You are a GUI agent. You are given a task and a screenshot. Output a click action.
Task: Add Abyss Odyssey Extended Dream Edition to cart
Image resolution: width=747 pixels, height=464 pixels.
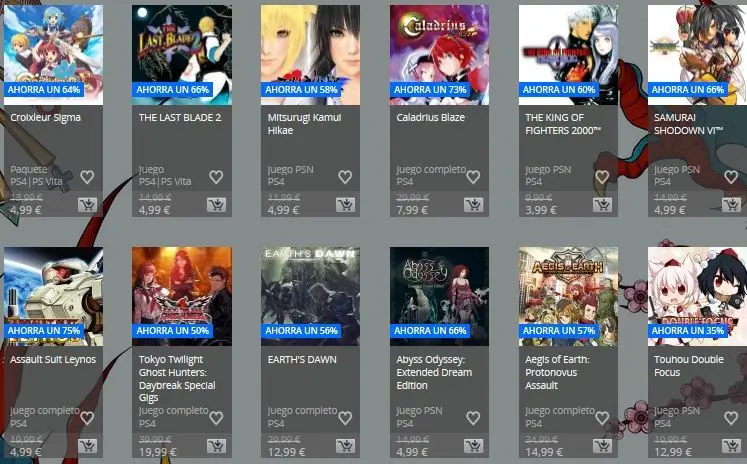click(474, 446)
